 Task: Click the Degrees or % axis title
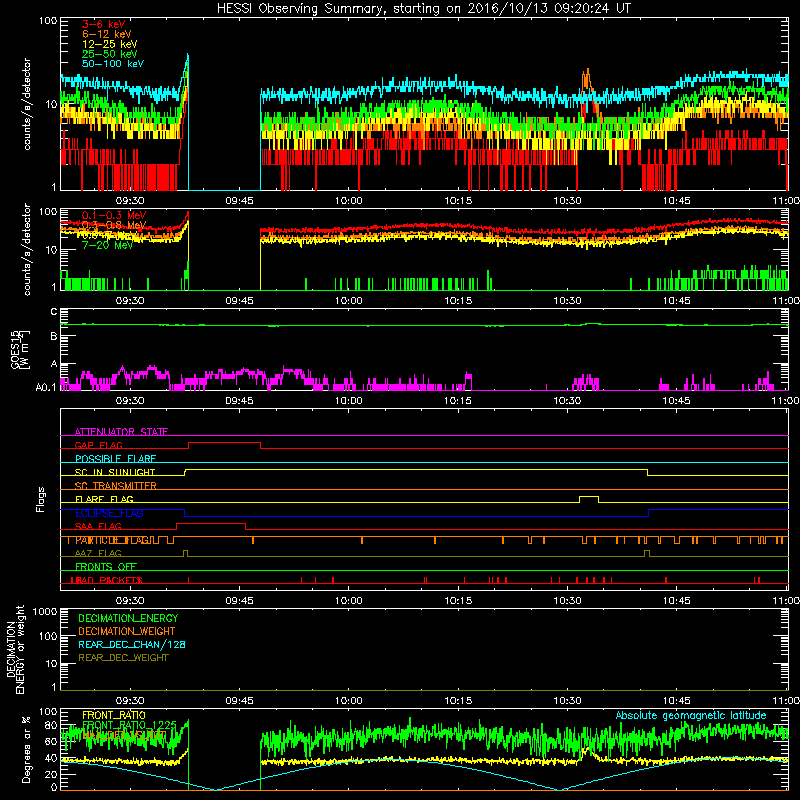26,749
